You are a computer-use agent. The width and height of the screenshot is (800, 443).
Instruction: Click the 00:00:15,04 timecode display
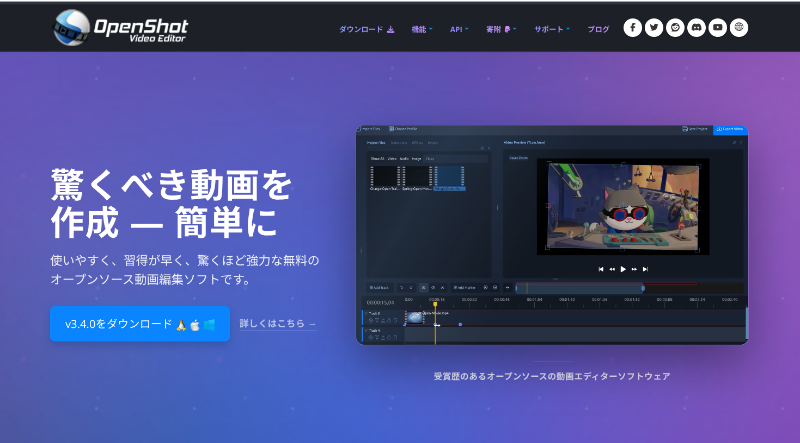coord(380,303)
